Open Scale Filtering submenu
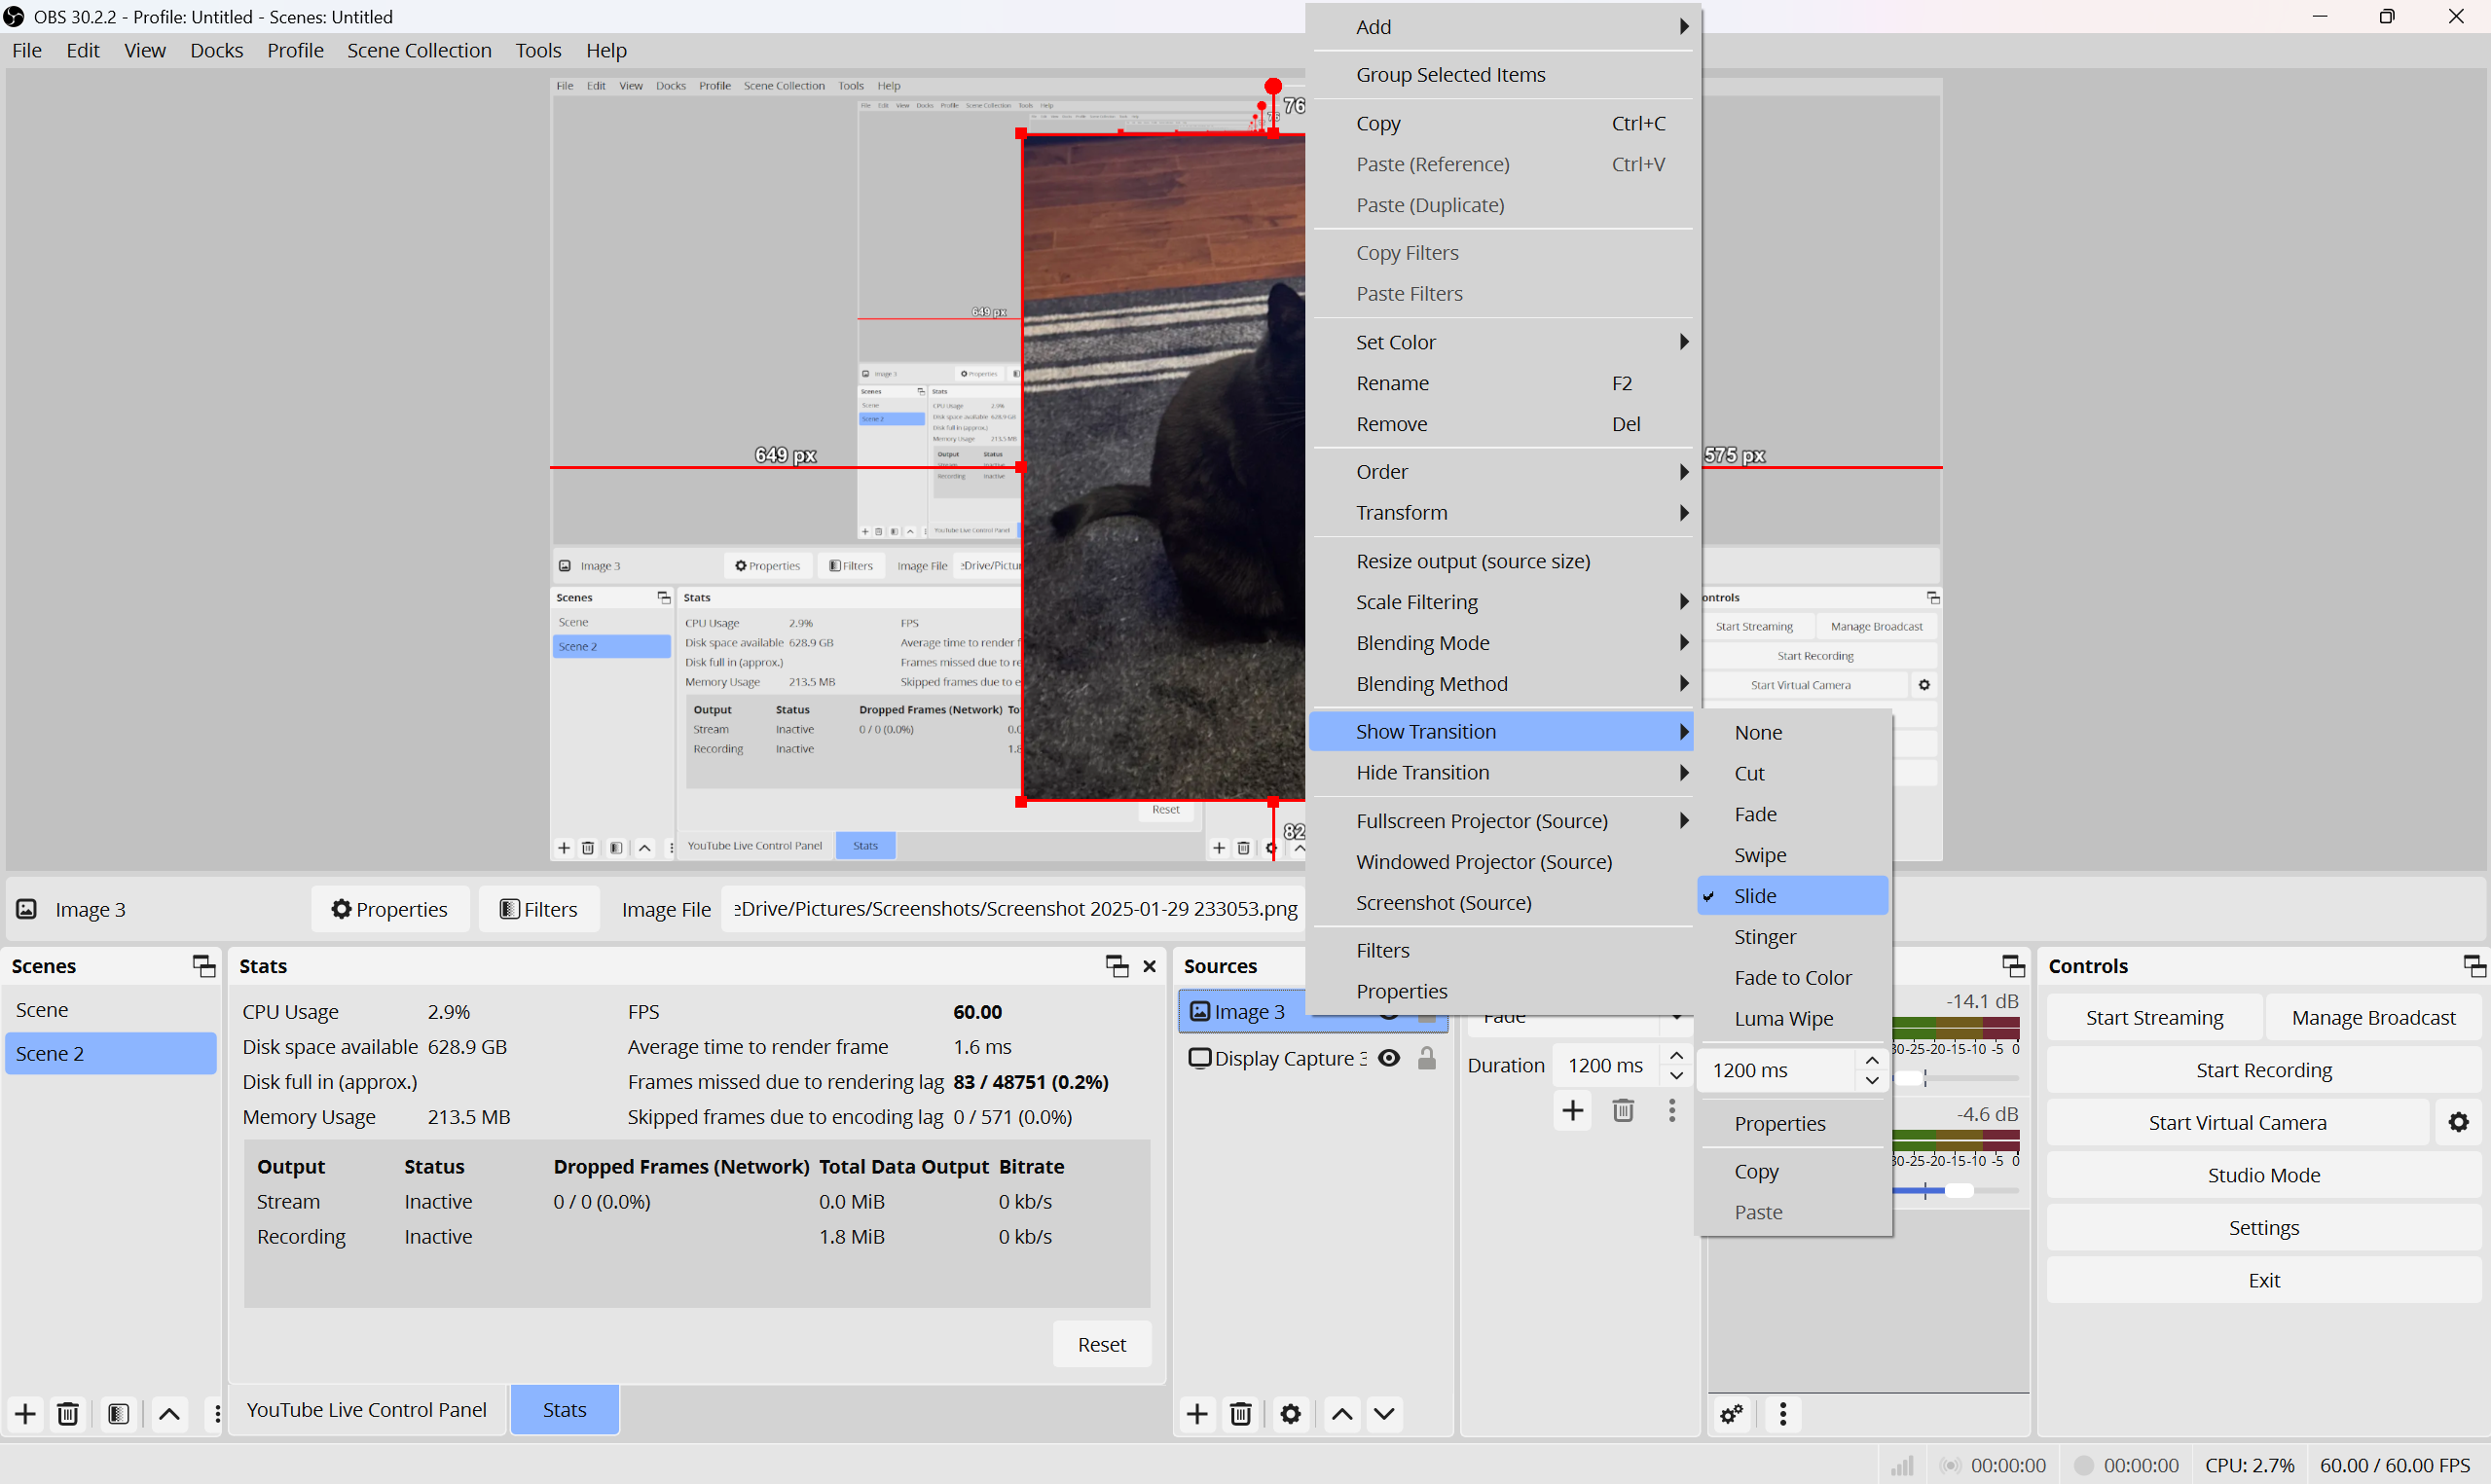Viewport: 2491px width, 1484px height. (x=1500, y=601)
